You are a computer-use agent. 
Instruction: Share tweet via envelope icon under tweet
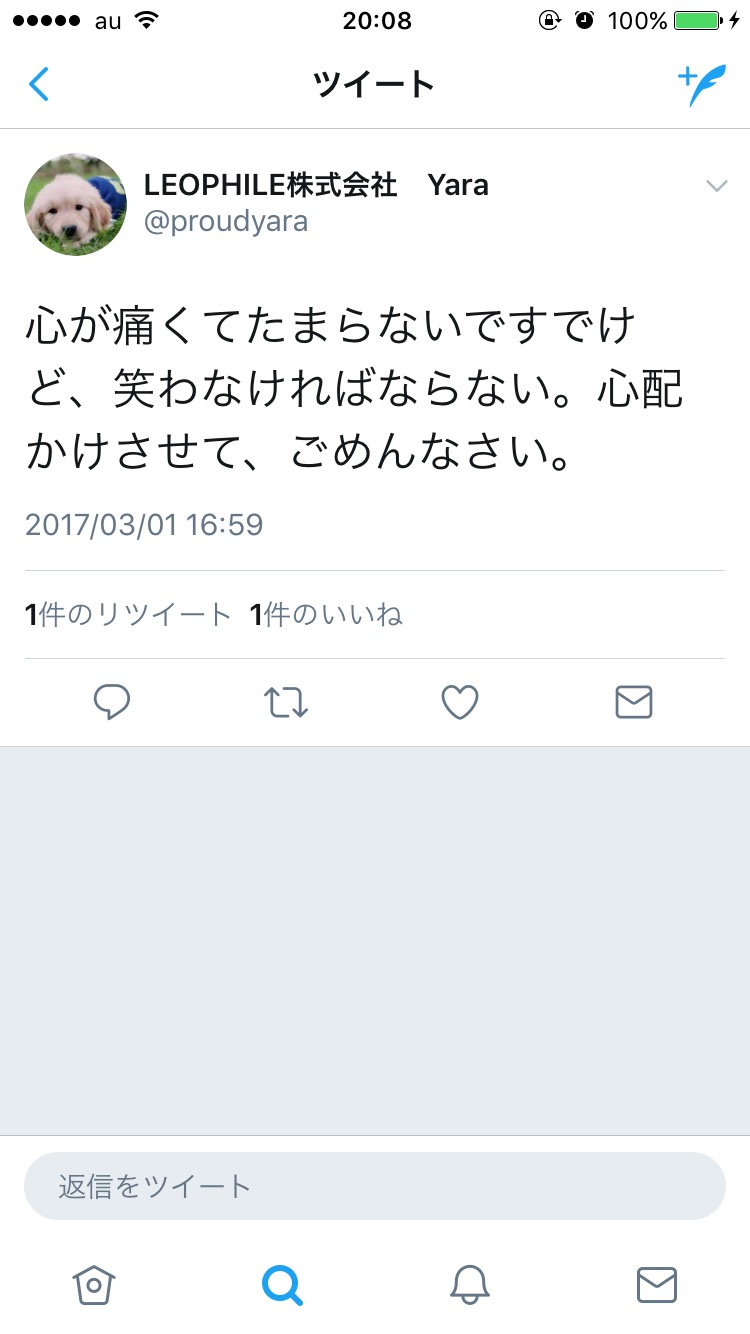tap(634, 703)
